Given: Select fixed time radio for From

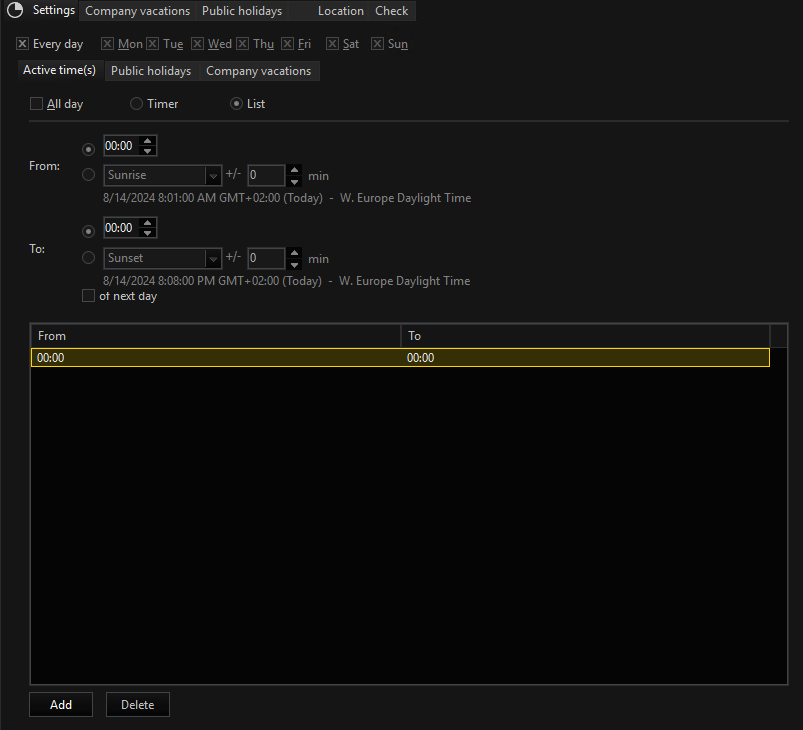Looking at the screenshot, I should (88, 149).
